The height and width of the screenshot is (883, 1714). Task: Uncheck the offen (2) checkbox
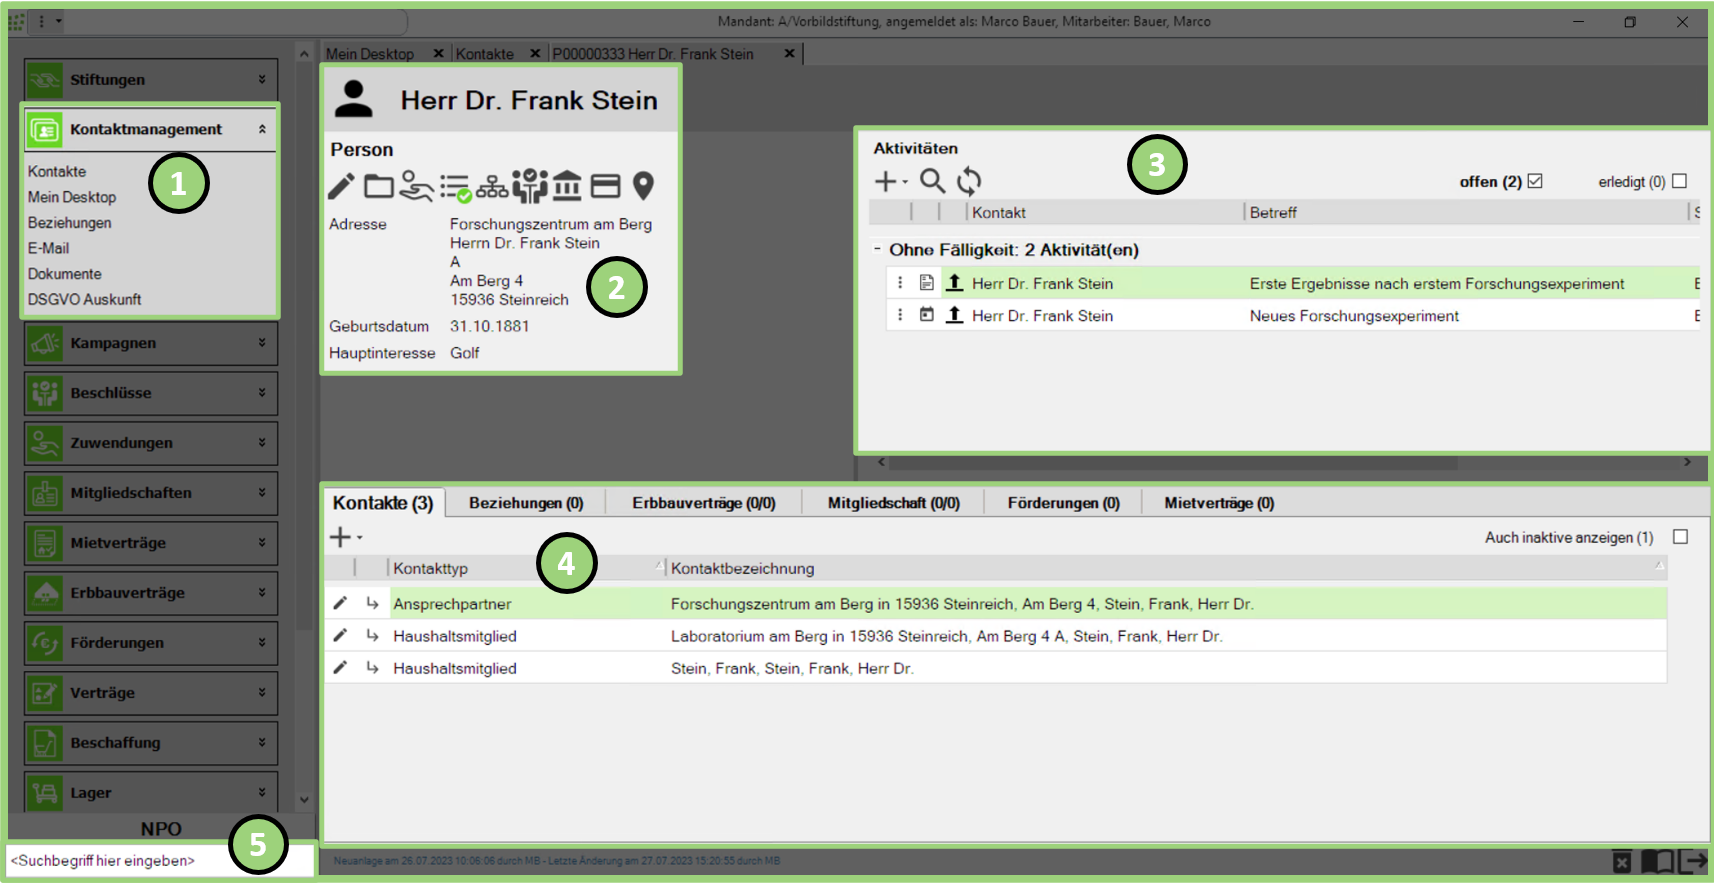pos(1535,181)
